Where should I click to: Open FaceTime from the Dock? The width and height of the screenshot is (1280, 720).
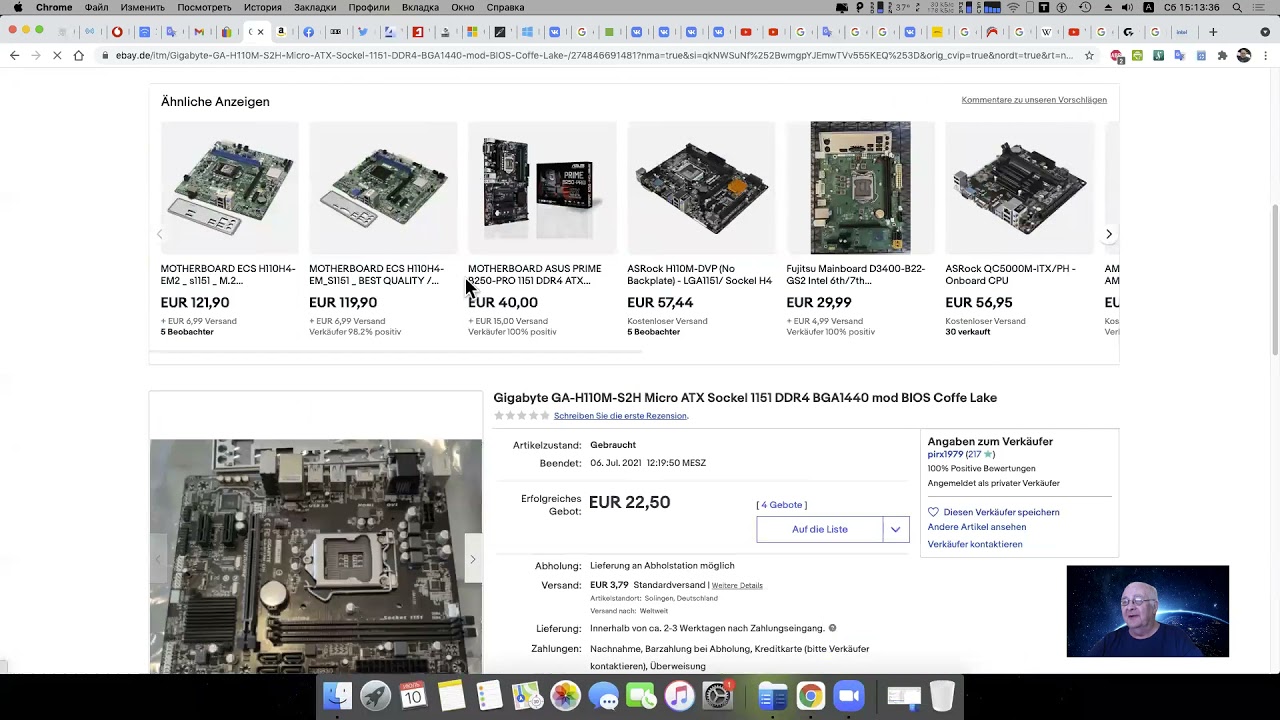(x=641, y=695)
